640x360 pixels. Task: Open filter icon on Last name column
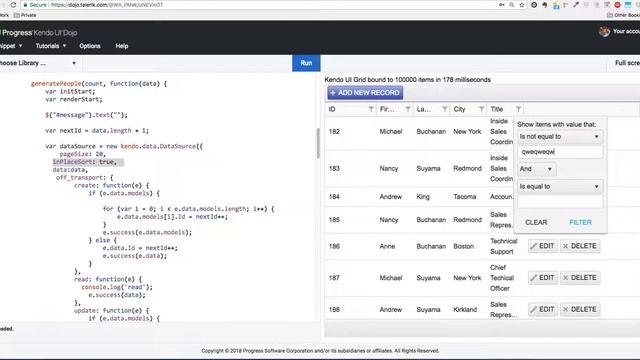point(444,109)
